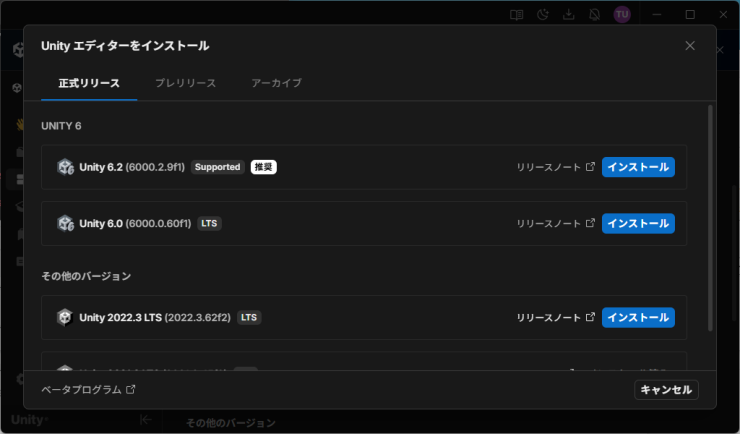Install Unity 6.0 LTS (6000.0.60f1)
The width and height of the screenshot is (740, 434).
(638, 223)
